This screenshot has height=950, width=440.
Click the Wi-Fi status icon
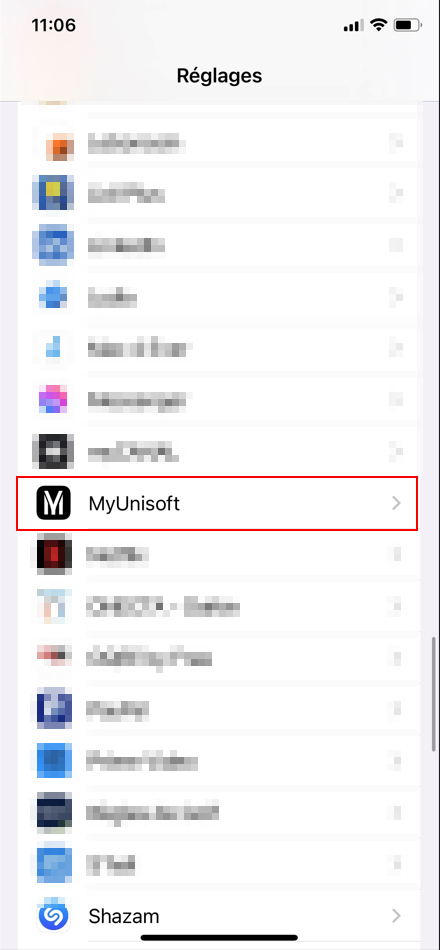tap(379, 25)
